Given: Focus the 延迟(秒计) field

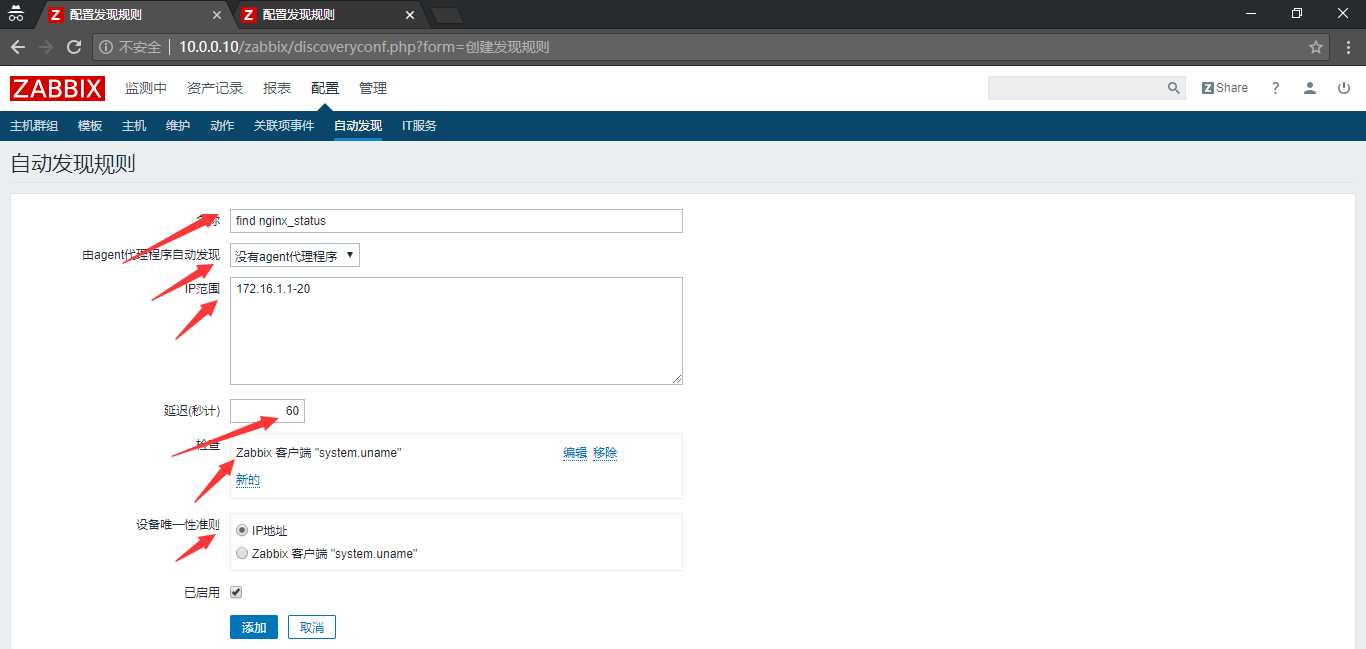Looking at the screenshot, I should coord(267,411).
